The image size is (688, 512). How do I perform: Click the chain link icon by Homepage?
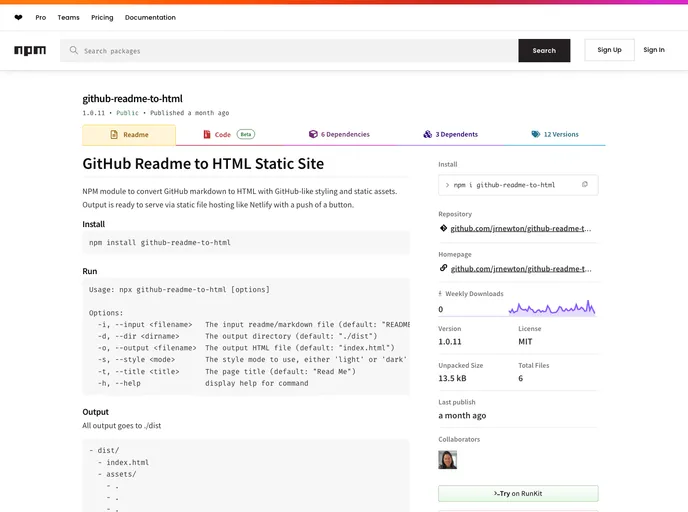tap(443, 268)
